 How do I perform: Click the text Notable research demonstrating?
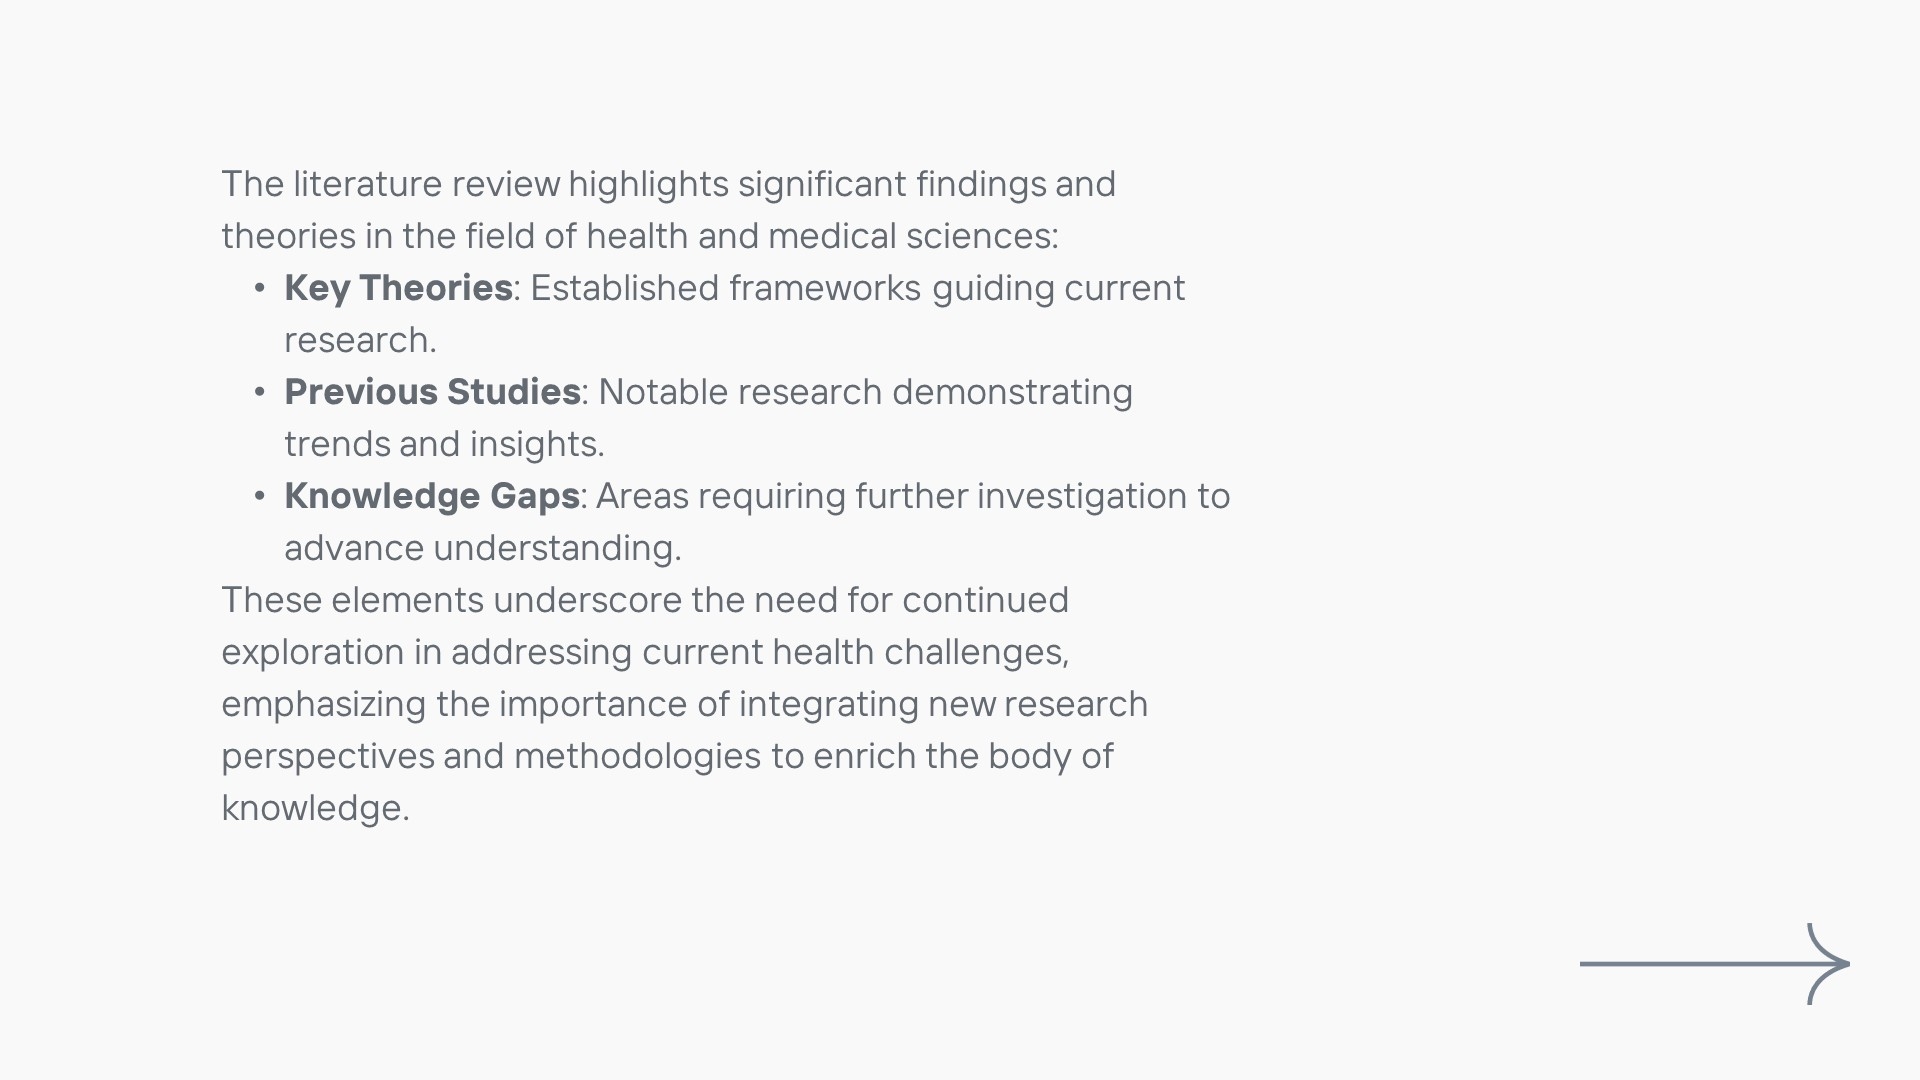[x=865, y=392]
